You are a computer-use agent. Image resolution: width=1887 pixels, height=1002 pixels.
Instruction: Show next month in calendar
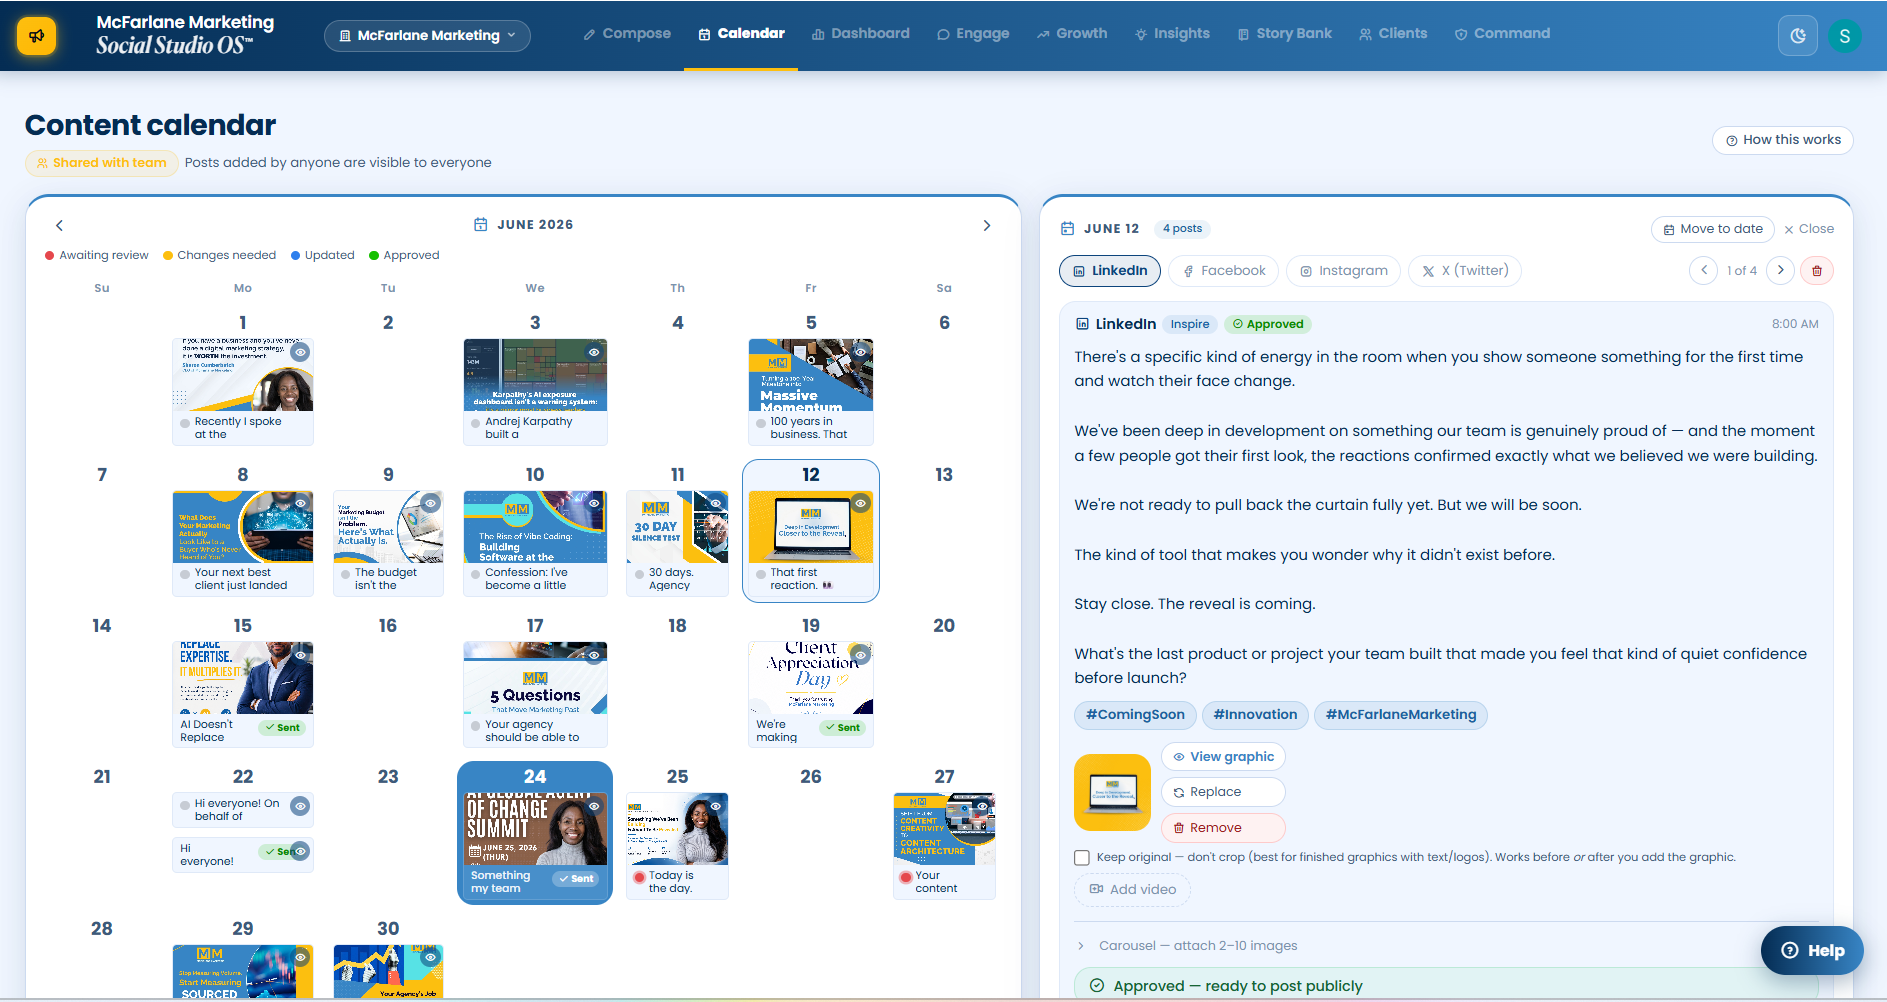(987, 225)
